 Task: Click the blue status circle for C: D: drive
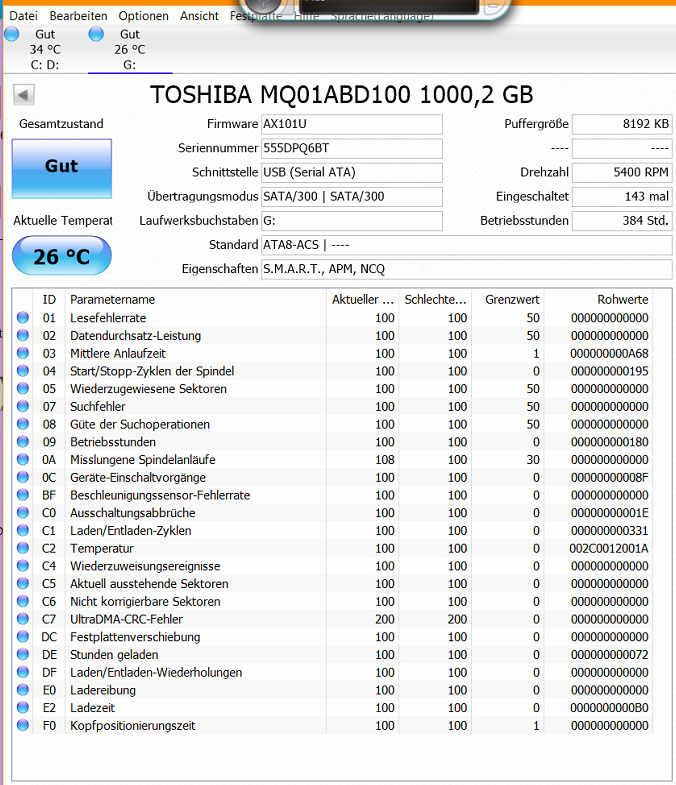click(12, 34)
